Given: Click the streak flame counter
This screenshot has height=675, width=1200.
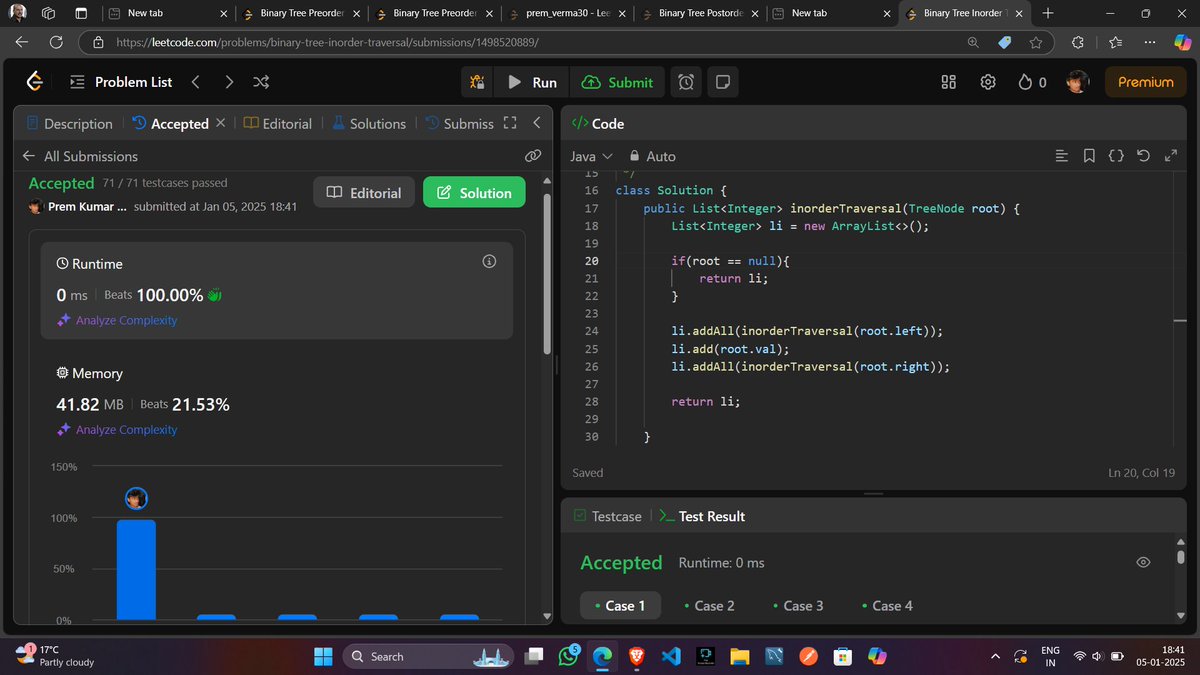Looking at the screenshot, I should (x=1032, y=82).
